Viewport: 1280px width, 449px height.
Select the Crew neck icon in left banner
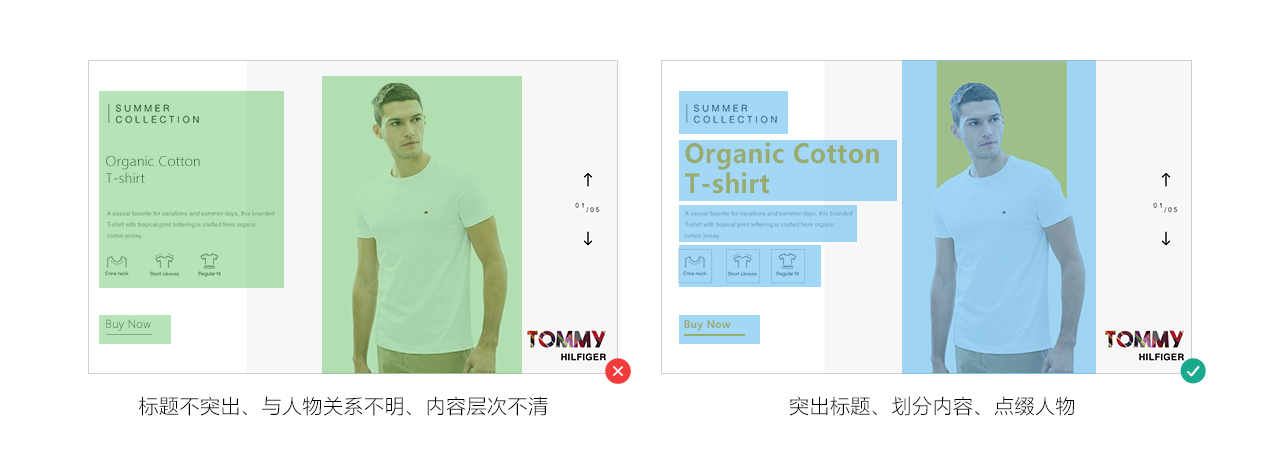click(117, 261)
